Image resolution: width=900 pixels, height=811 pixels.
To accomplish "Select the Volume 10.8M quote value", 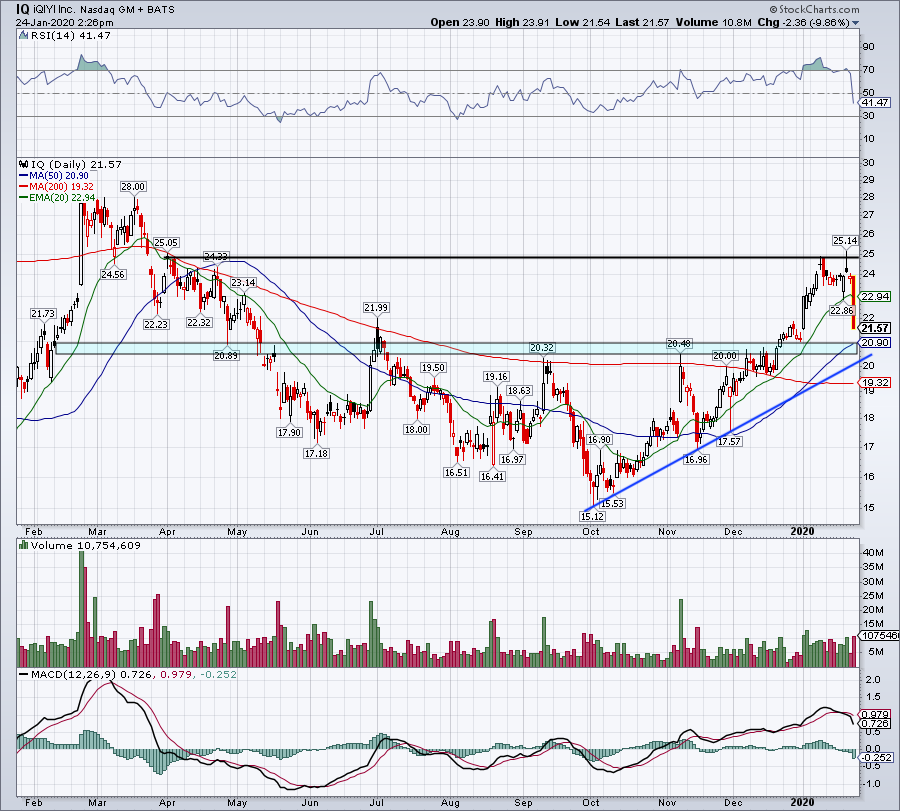I will pyautogui.click(x=713, y=22).
